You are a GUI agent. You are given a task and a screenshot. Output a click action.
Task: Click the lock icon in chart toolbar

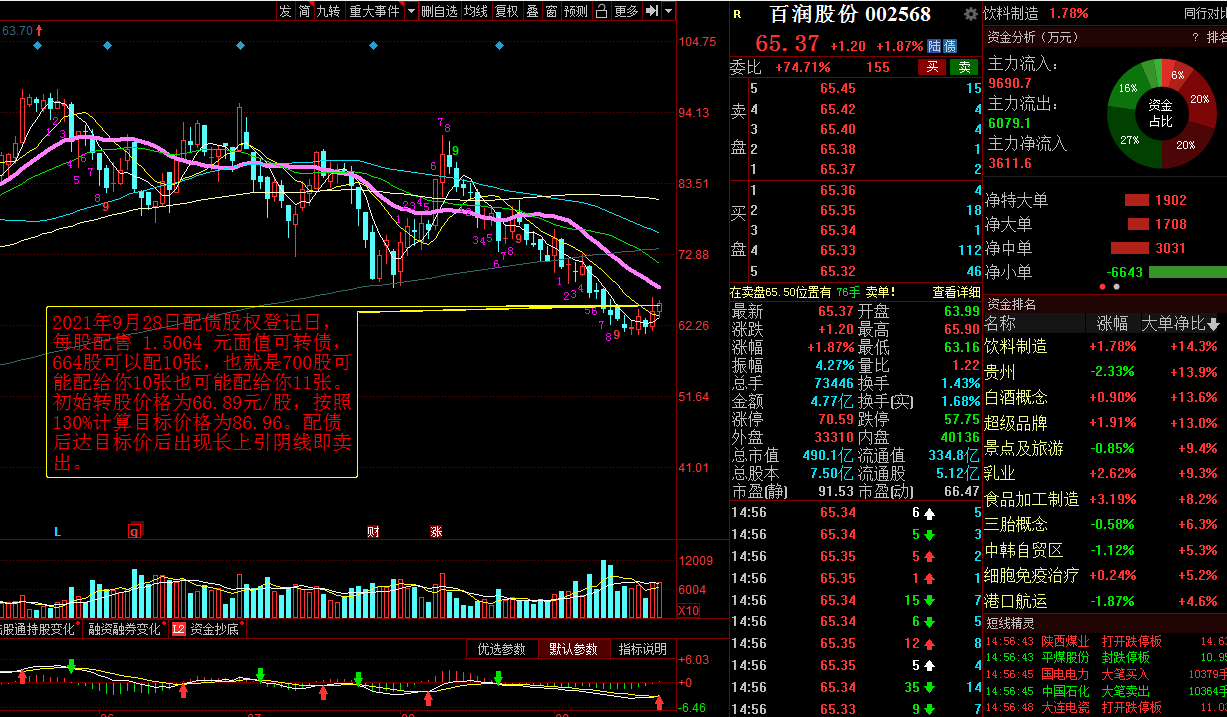click(601, 11)
